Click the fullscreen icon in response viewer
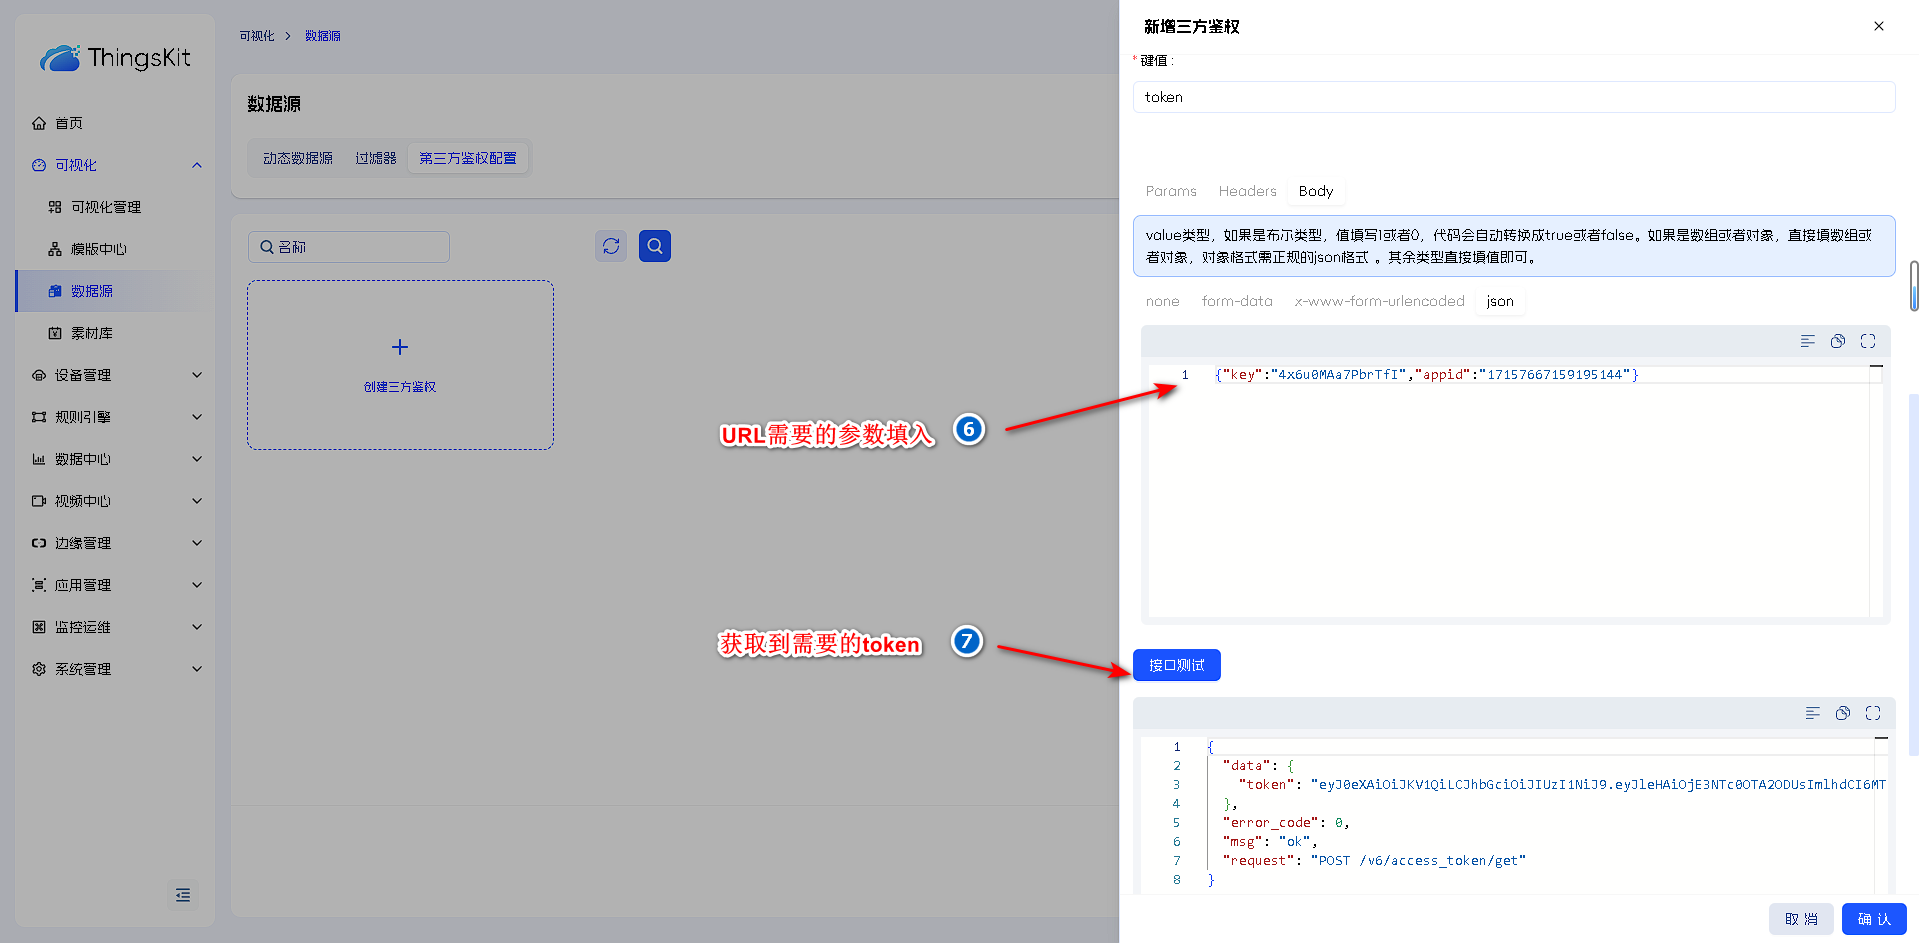The height and width of the screenshot is (943, 1919). click(x=1872, y=713)
